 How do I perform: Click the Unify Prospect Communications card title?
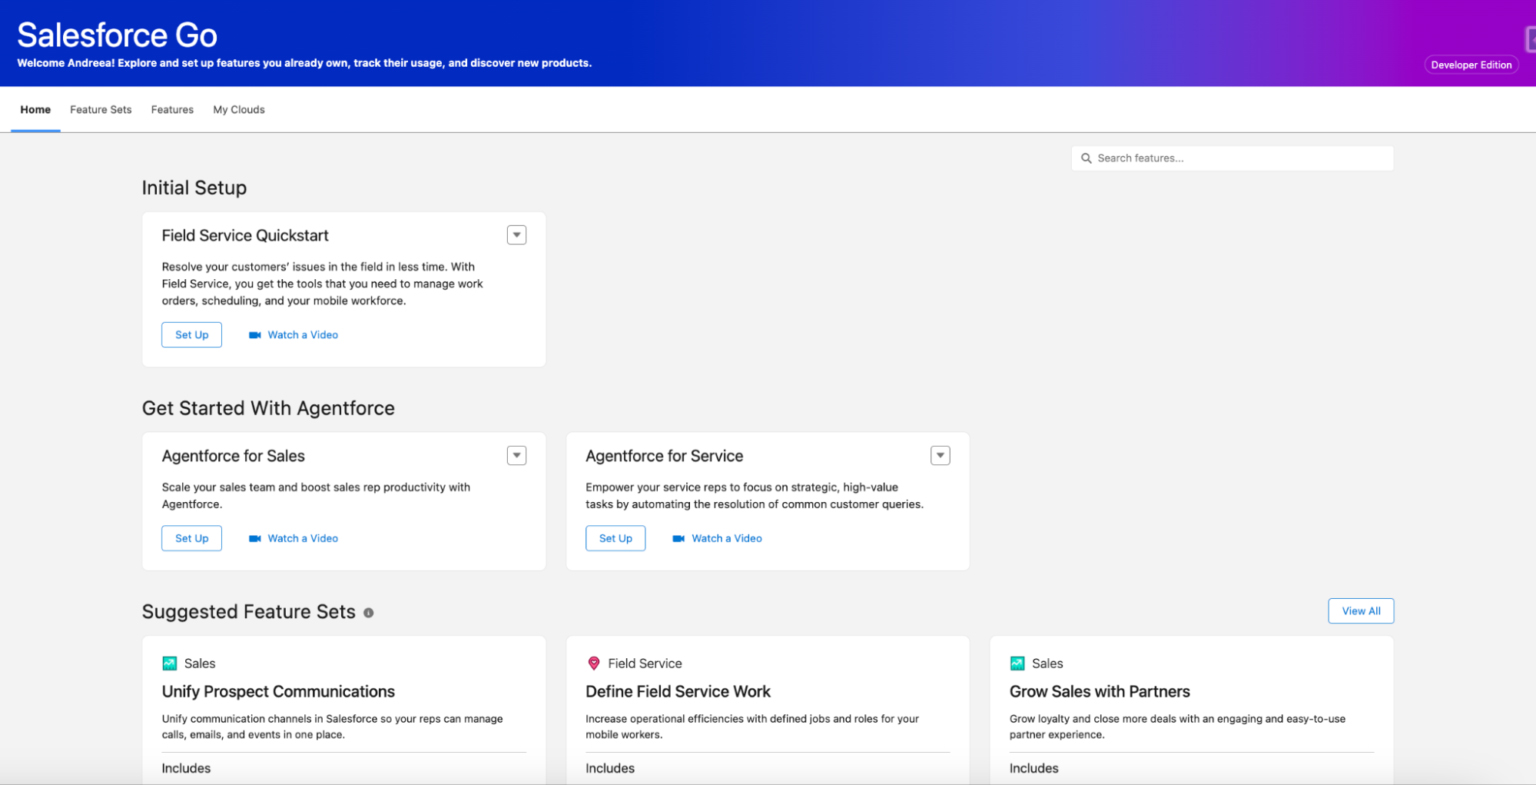(x=278, y=692)
